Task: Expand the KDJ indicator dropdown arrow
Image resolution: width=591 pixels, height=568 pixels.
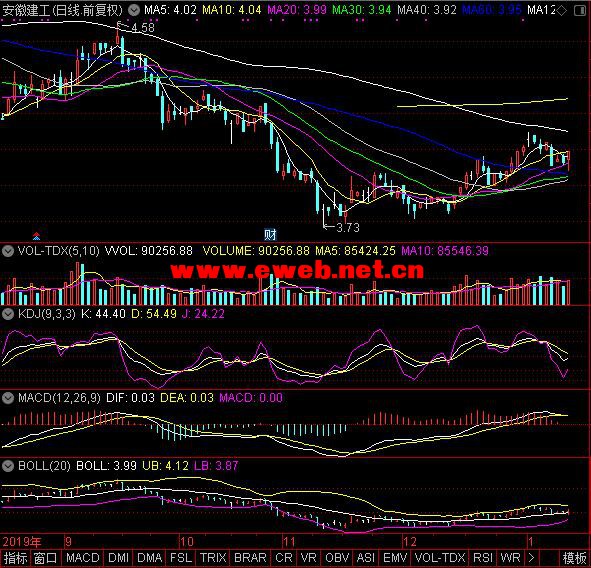Action: coord(8,314)
